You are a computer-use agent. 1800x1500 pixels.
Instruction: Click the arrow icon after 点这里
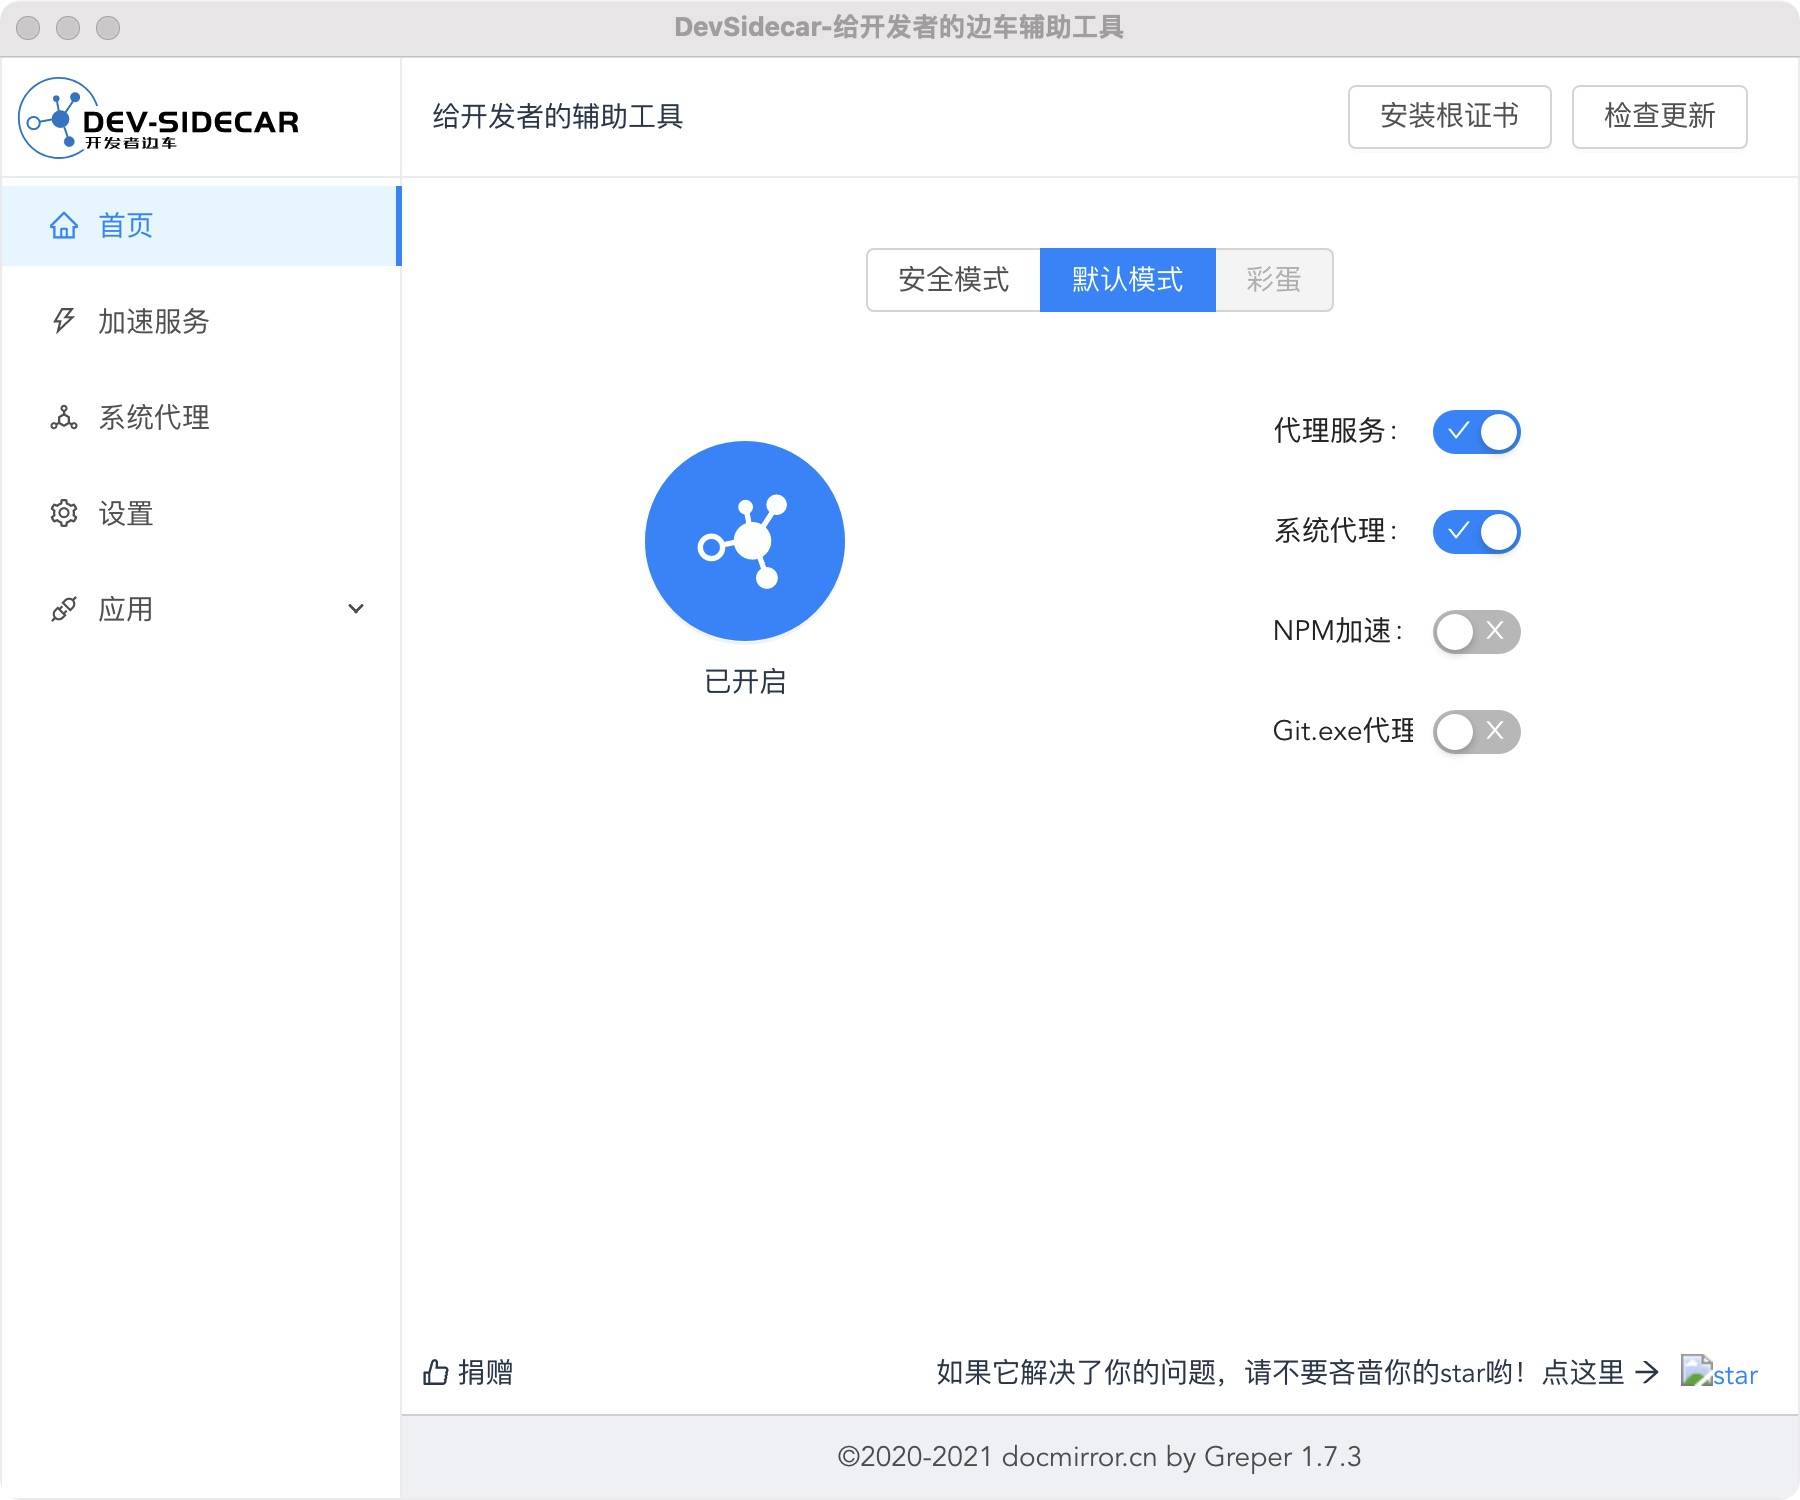(x=1646, y=1372)
